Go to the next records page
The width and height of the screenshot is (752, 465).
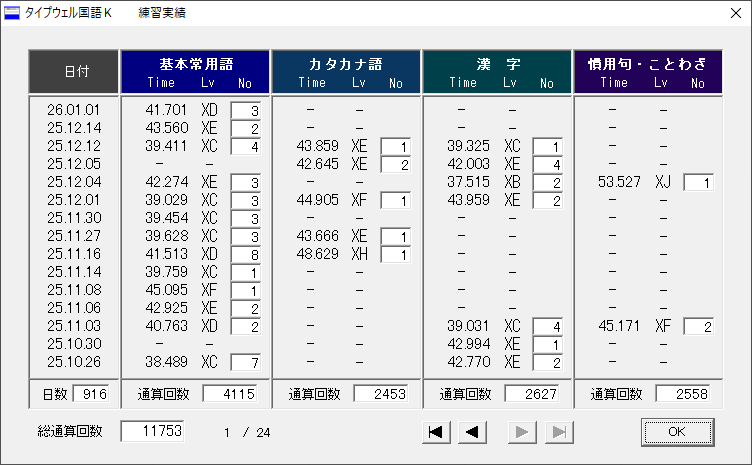click(522, 432)
